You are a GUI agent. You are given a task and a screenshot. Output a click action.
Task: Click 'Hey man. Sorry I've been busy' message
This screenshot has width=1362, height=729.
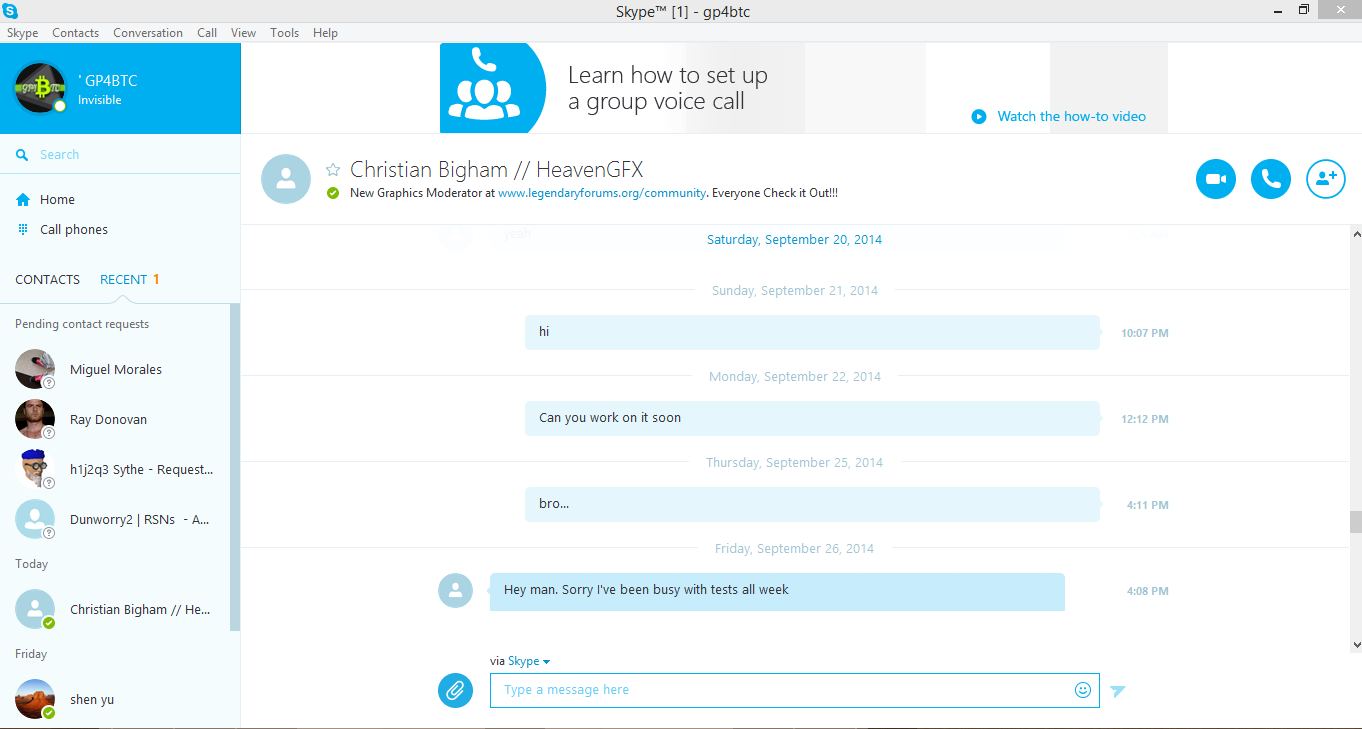click(x=777, y=591)
